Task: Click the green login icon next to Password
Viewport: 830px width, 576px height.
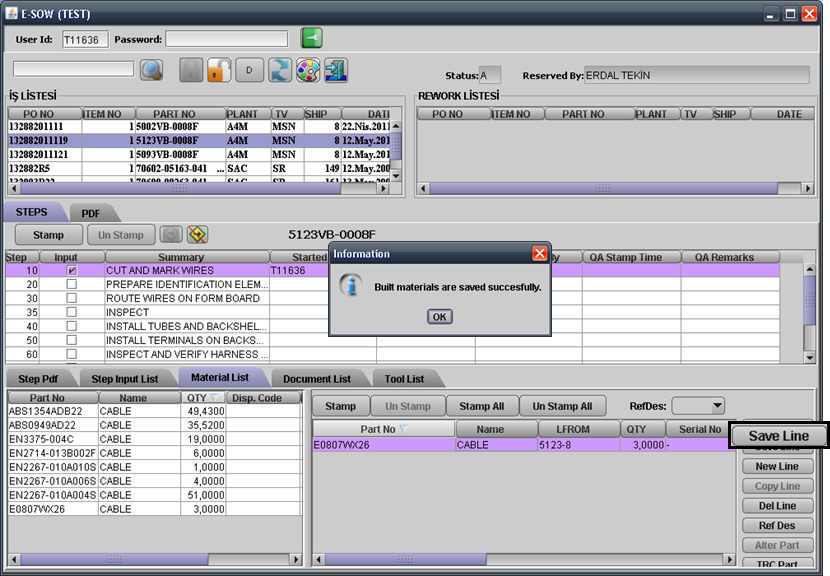Action: pos(311,38)
